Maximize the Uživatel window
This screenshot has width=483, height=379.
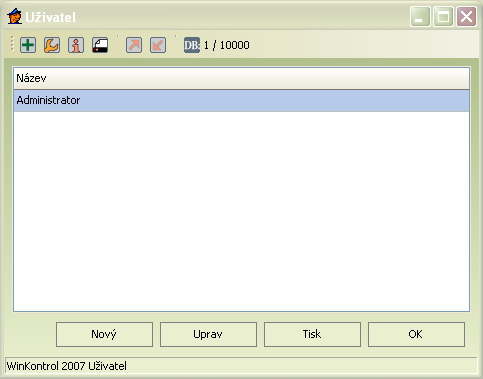(x=443, y=16)
